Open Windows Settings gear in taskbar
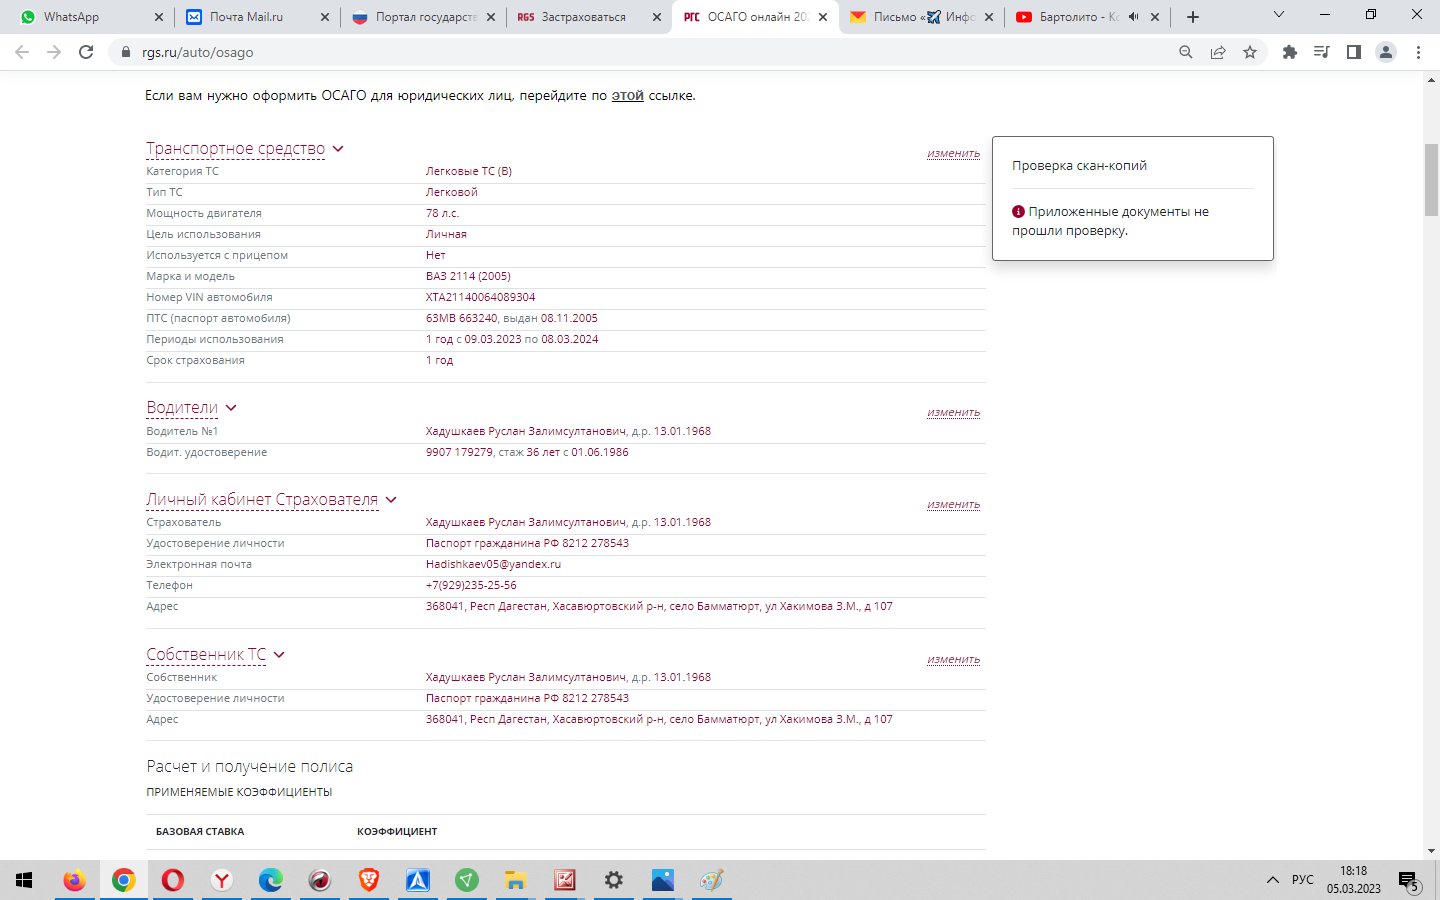Image resolution: width=1440 pixels, height=900 pixels. pos(613,880)
